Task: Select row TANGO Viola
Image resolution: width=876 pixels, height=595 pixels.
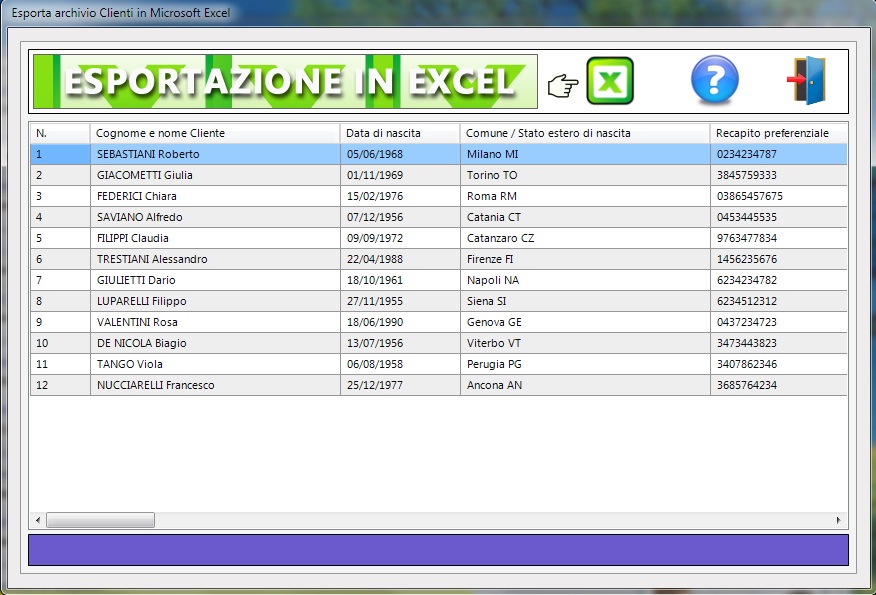Action: pyautogui.click(x=439, y=364)
